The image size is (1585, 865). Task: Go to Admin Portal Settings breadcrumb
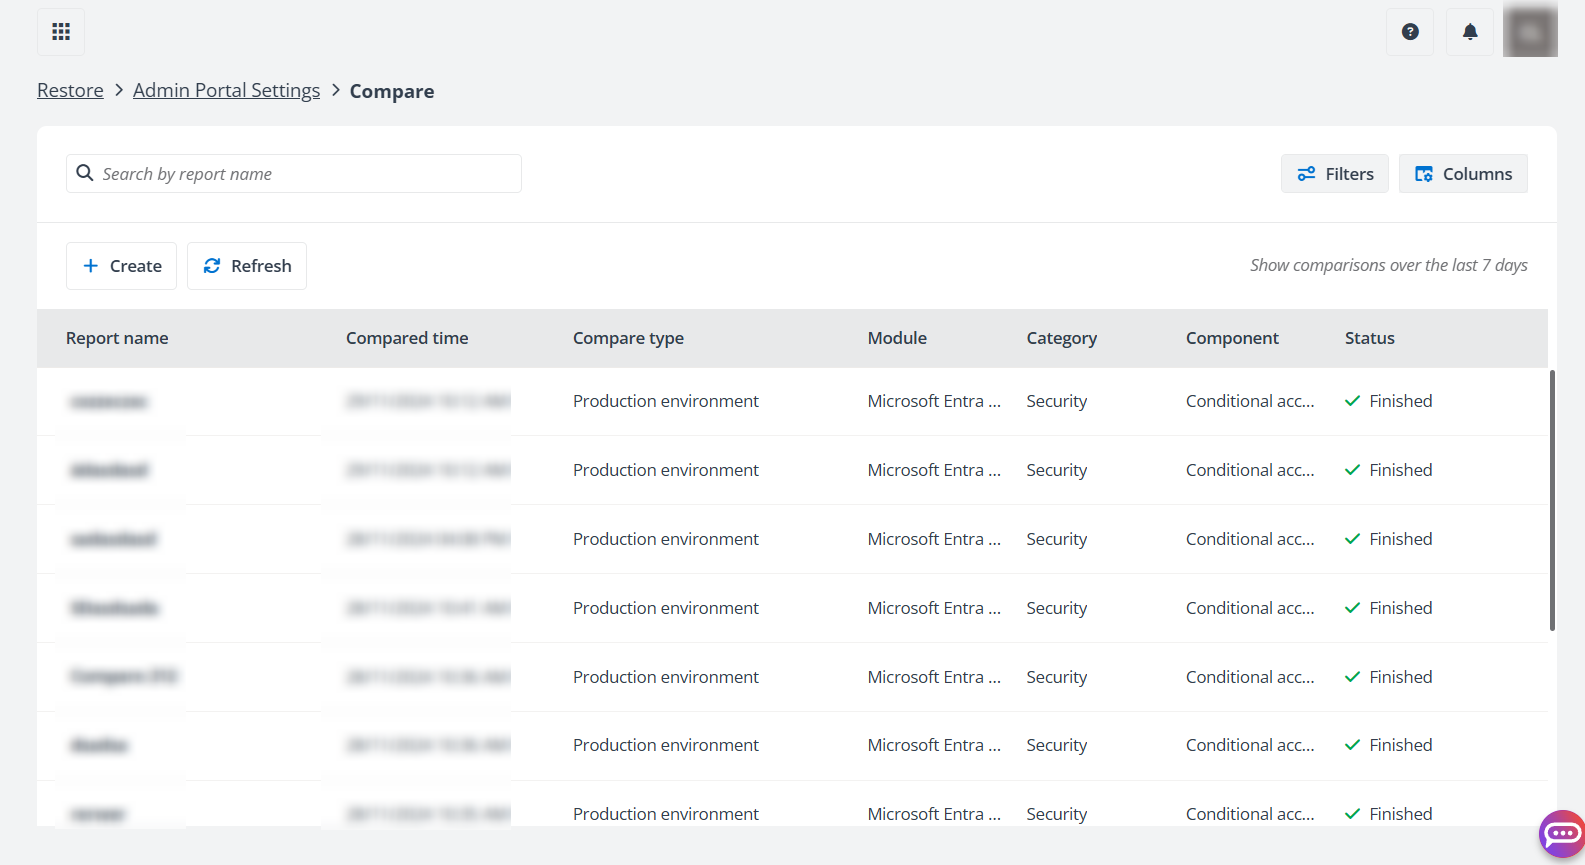tap(226, 91)
